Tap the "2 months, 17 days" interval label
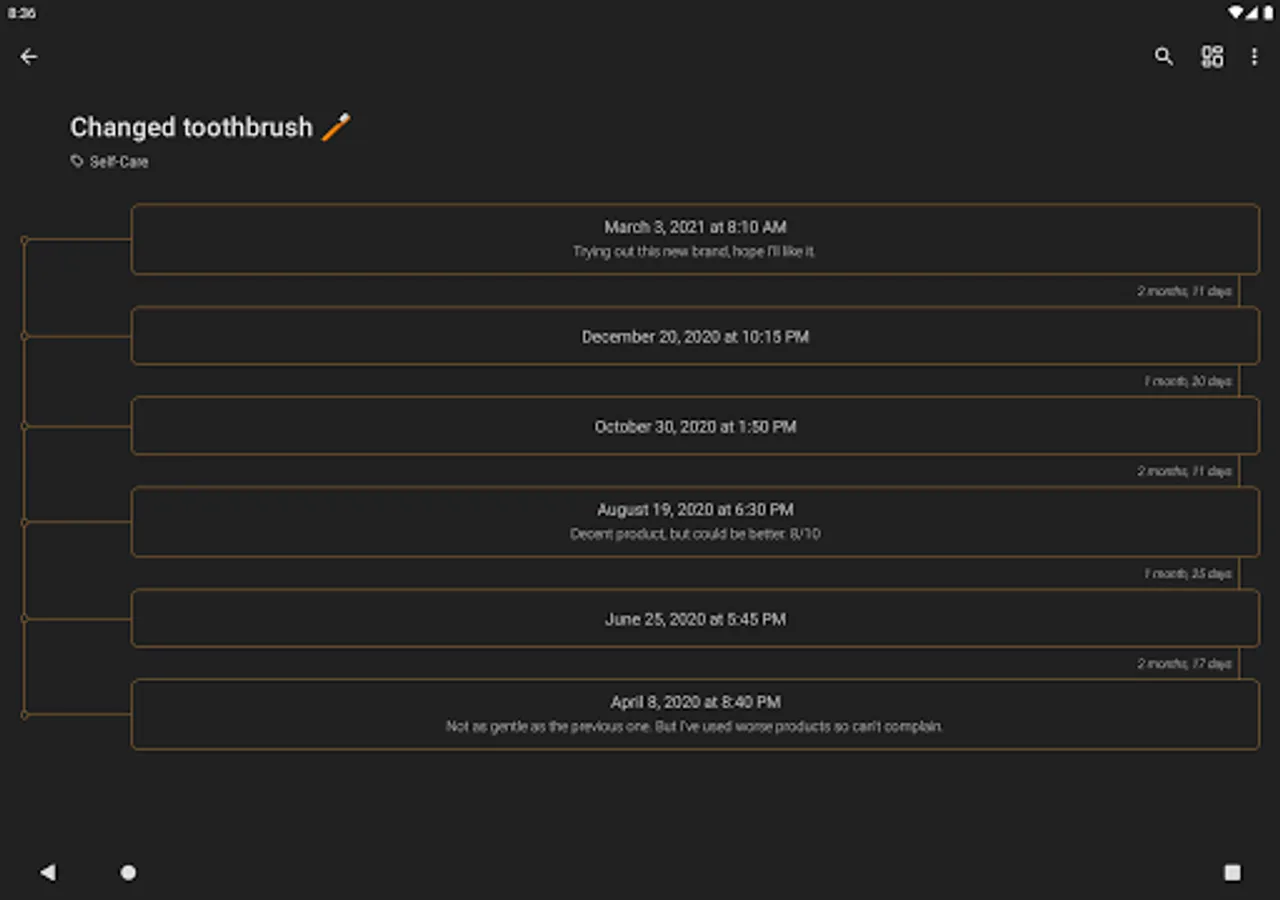The image size is (1280, 900). (1184, 663)
